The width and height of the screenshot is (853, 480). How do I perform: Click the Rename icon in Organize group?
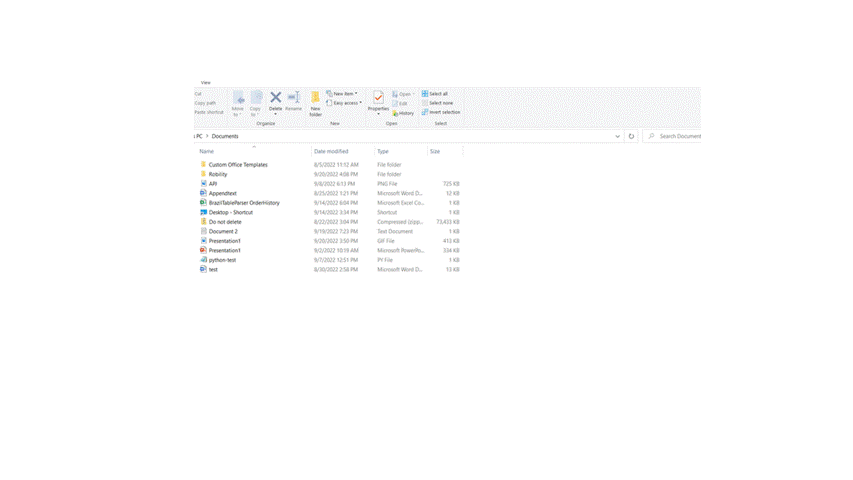(293, 98)
